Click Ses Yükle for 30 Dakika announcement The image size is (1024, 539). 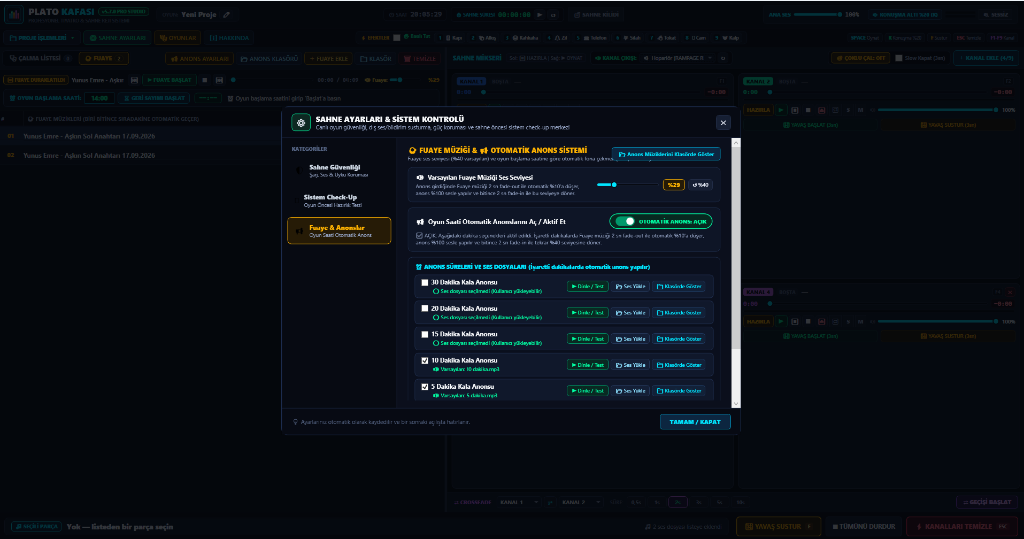point(631,286)
